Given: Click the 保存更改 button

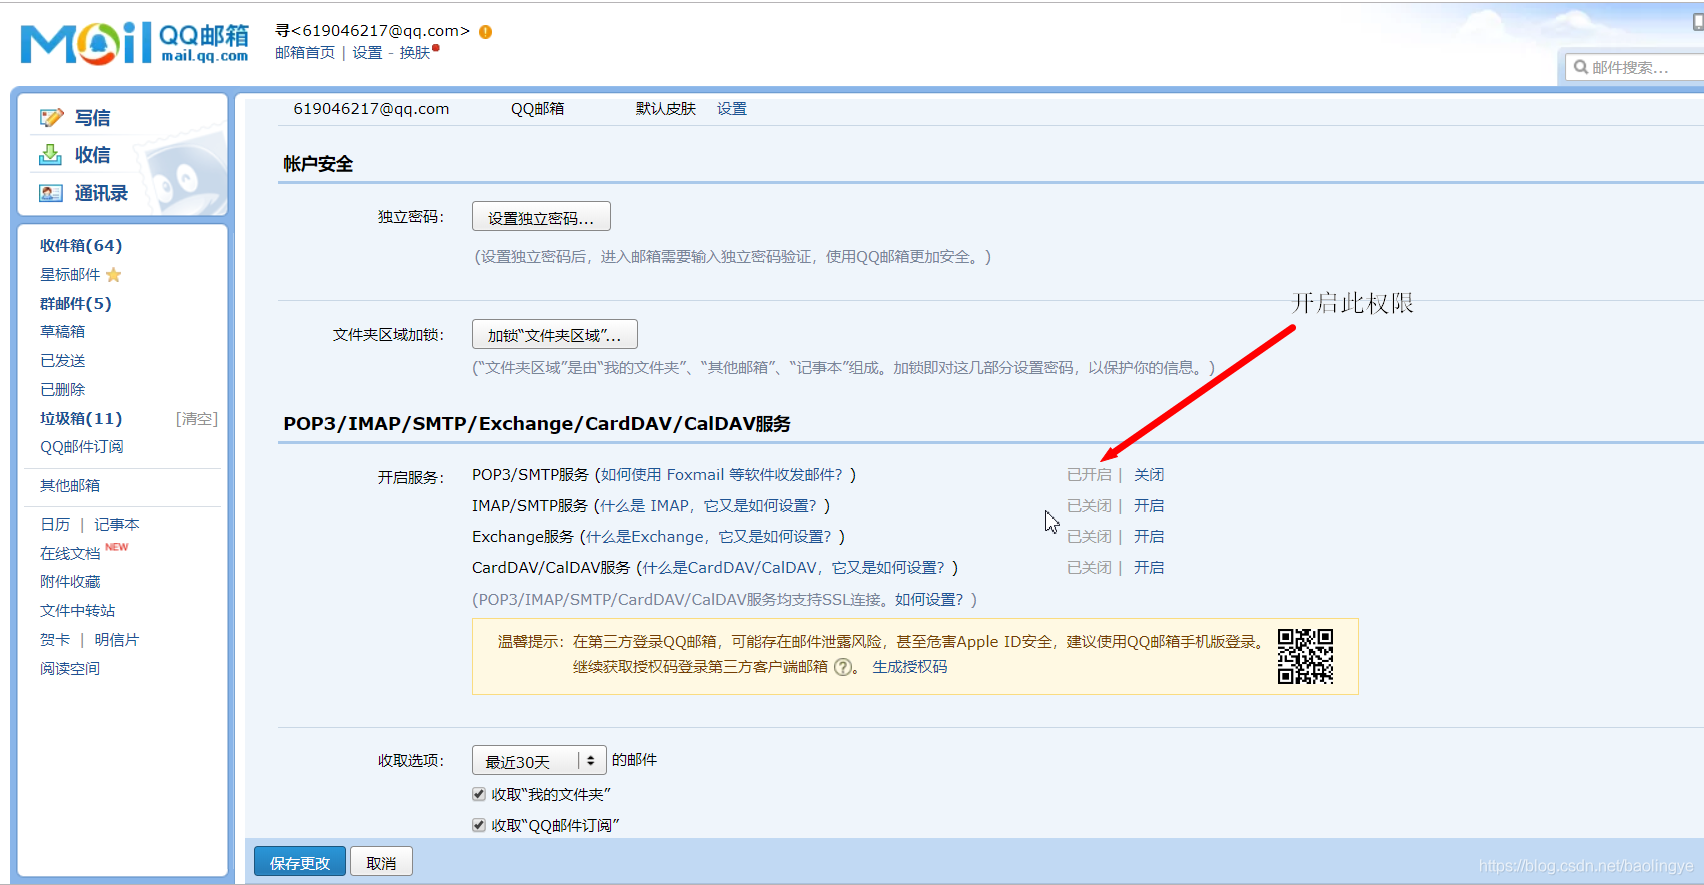Looking at the screenshot, I should point(300,862).
